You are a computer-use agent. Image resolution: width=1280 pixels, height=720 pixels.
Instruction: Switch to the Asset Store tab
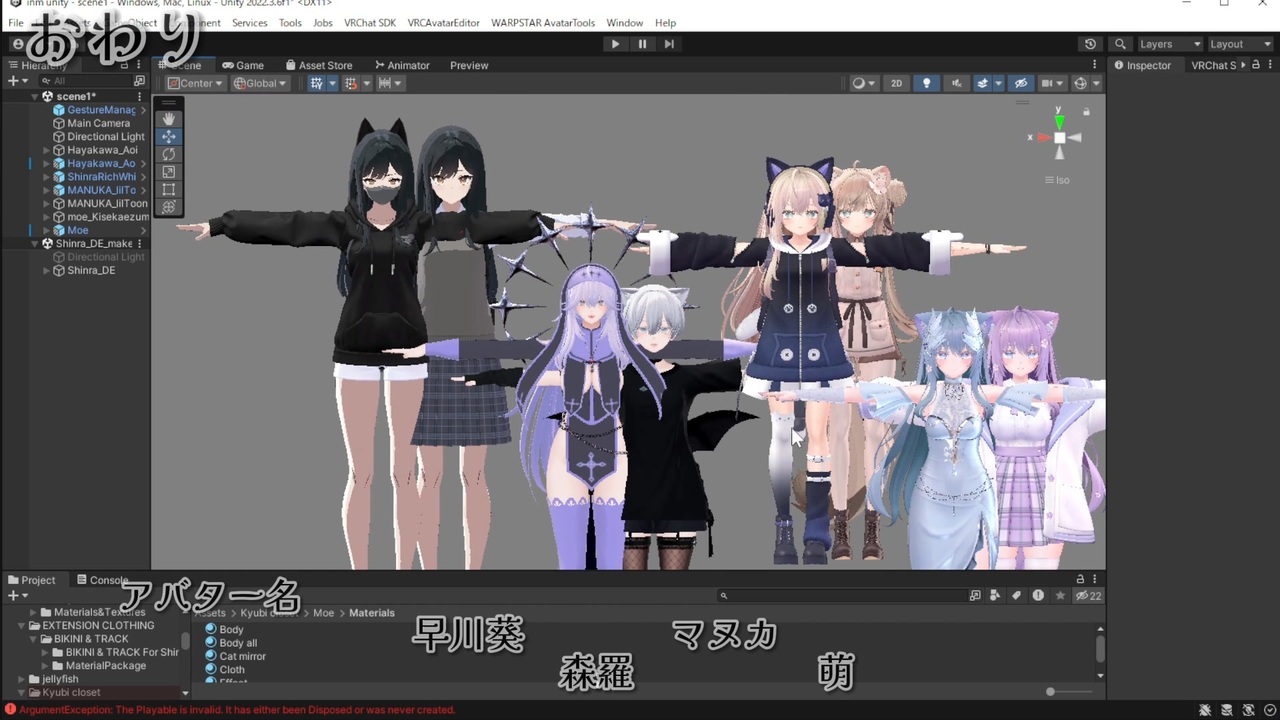pyautogui.click(x=318, y=65)
